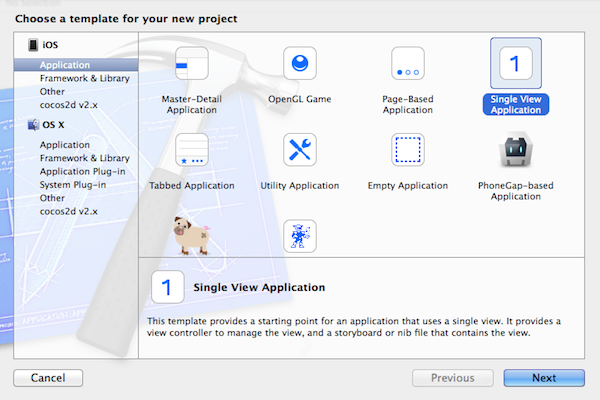600x400 pixels.
Task: Pick the Page-Based Application template icon
Action: pos(408,63)
